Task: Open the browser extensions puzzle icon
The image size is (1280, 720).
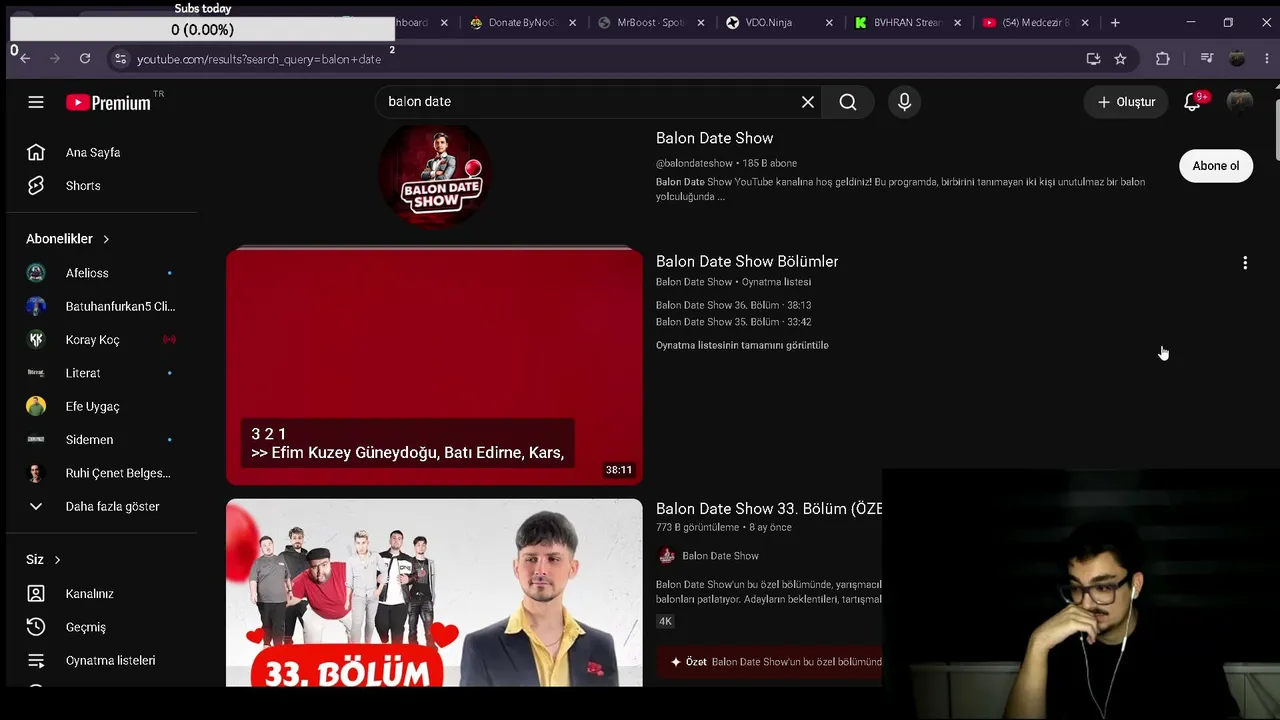Action: click(x=1162, y=59)
